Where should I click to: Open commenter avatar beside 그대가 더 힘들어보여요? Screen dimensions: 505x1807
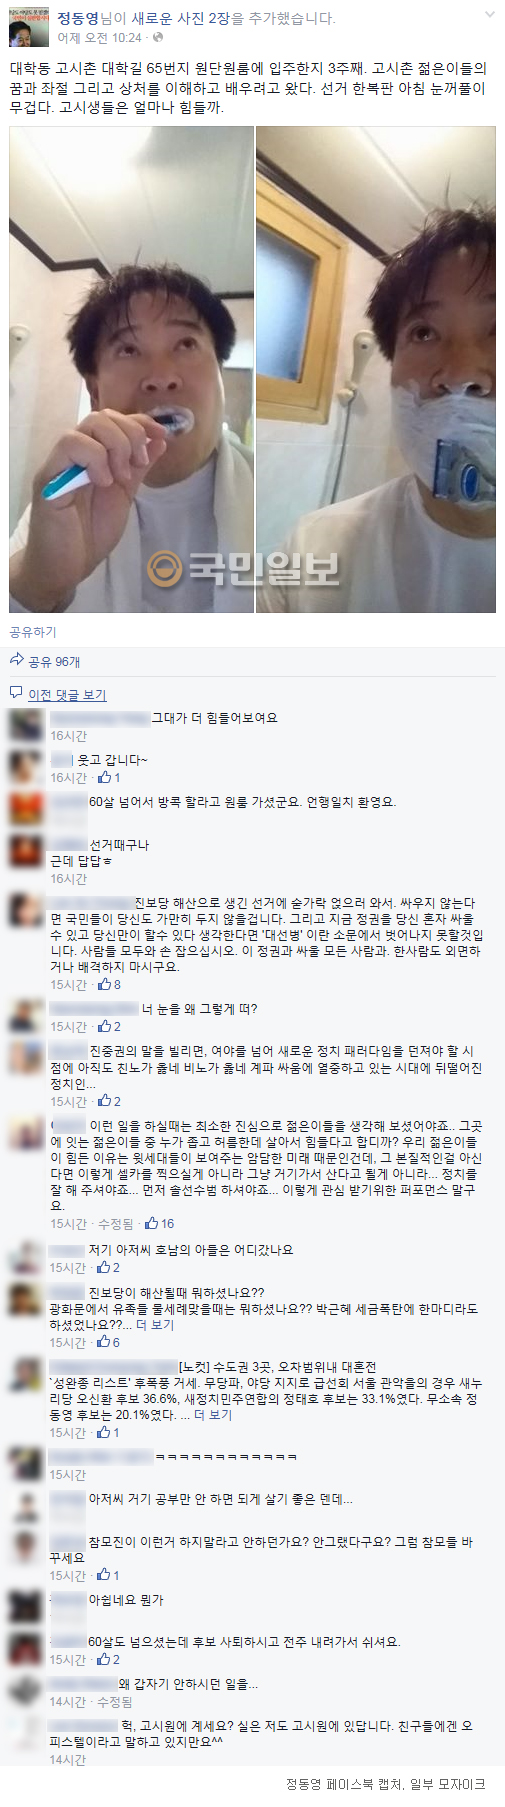pos(26,725)
